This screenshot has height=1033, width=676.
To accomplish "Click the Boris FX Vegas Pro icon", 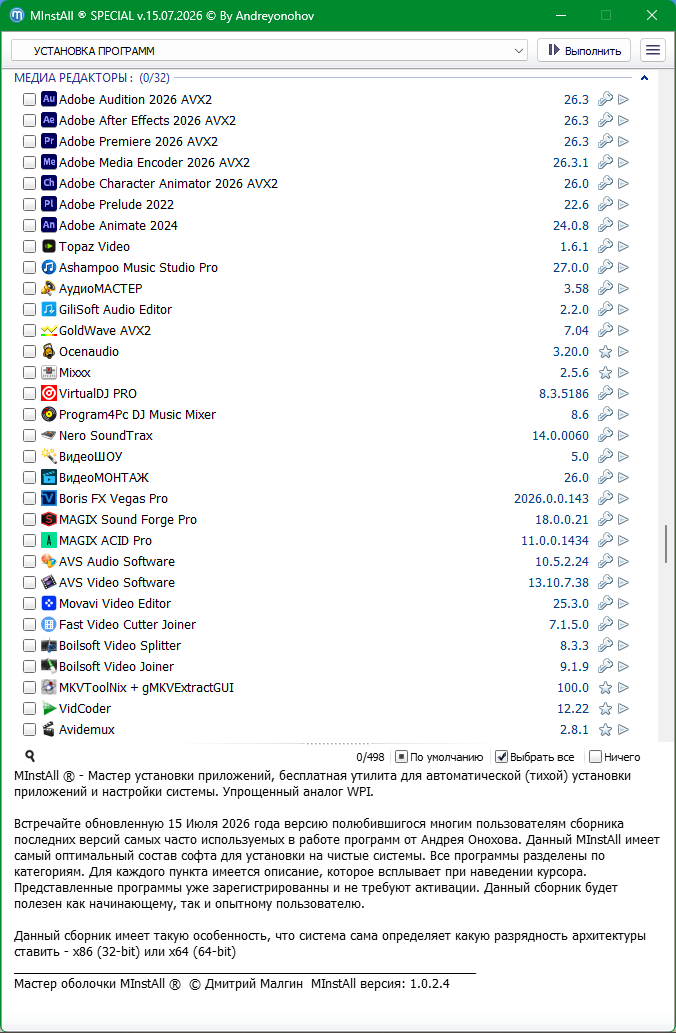I will [x=49, y=499].
